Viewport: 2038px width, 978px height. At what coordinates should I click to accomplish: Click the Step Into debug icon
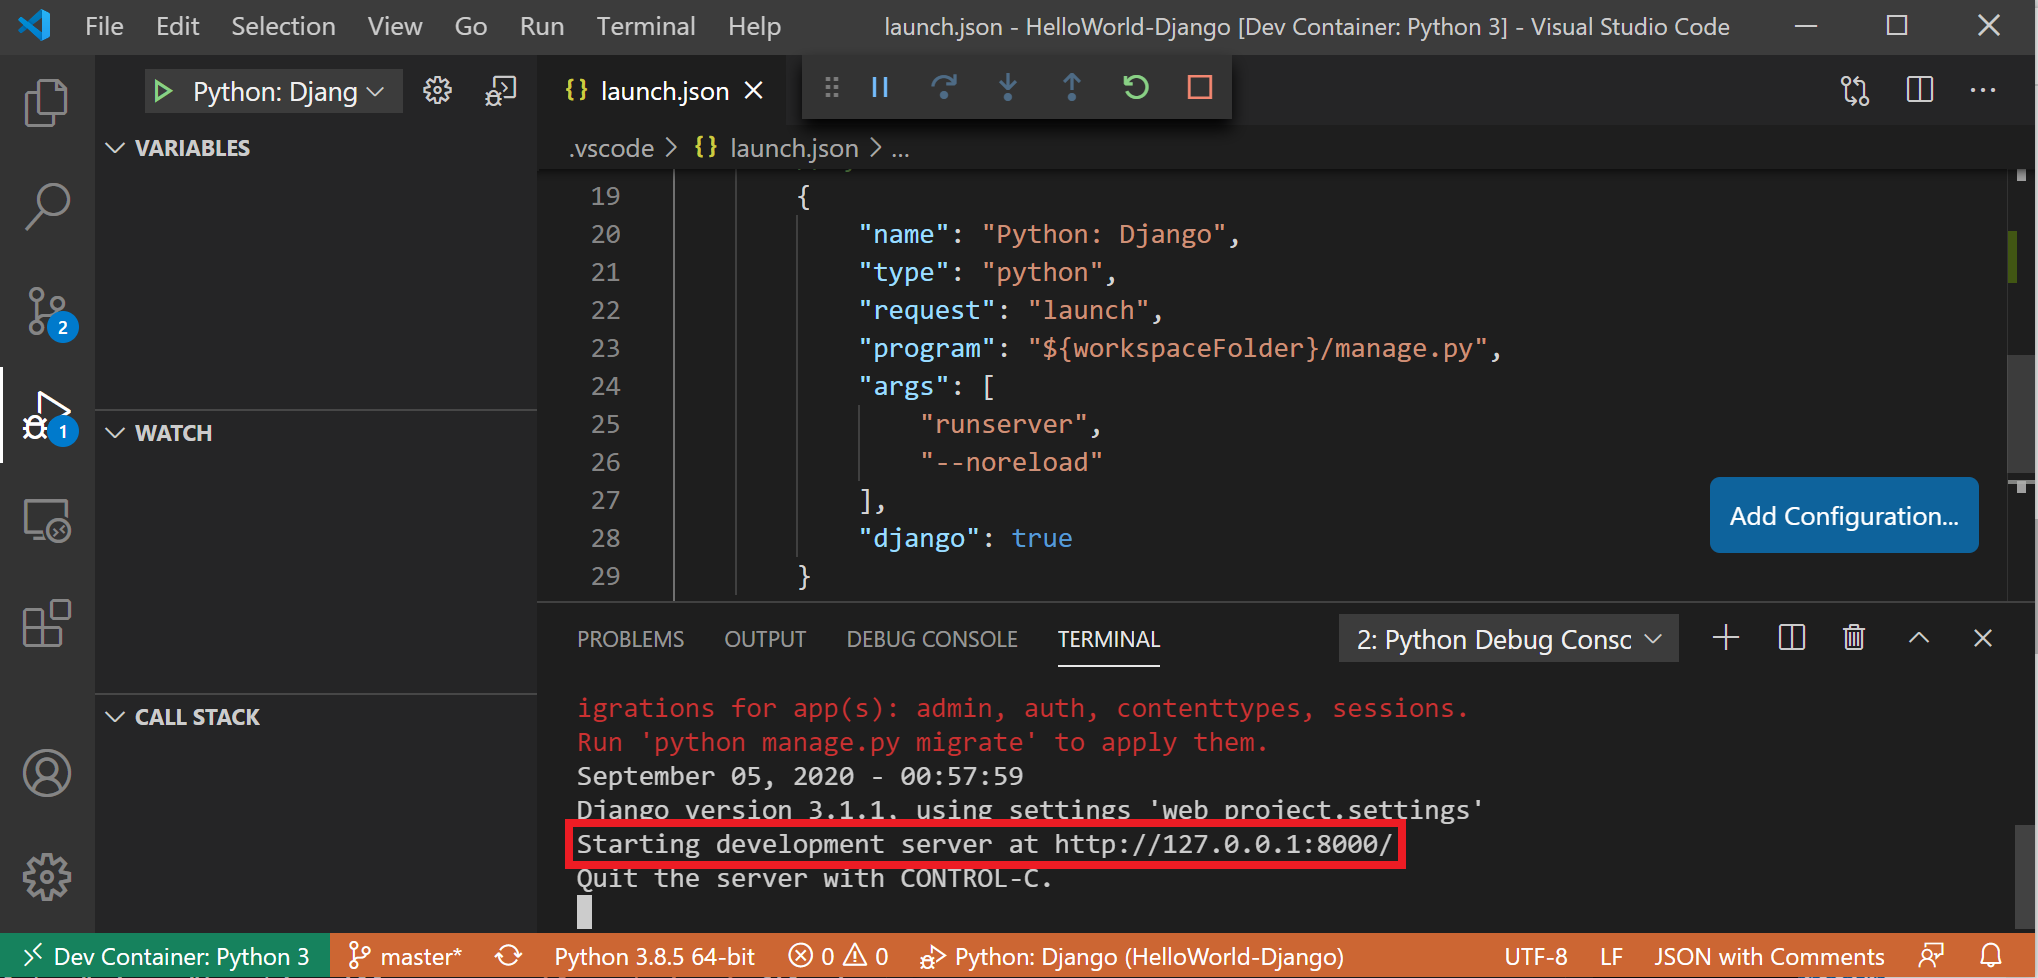(1008, 88)
